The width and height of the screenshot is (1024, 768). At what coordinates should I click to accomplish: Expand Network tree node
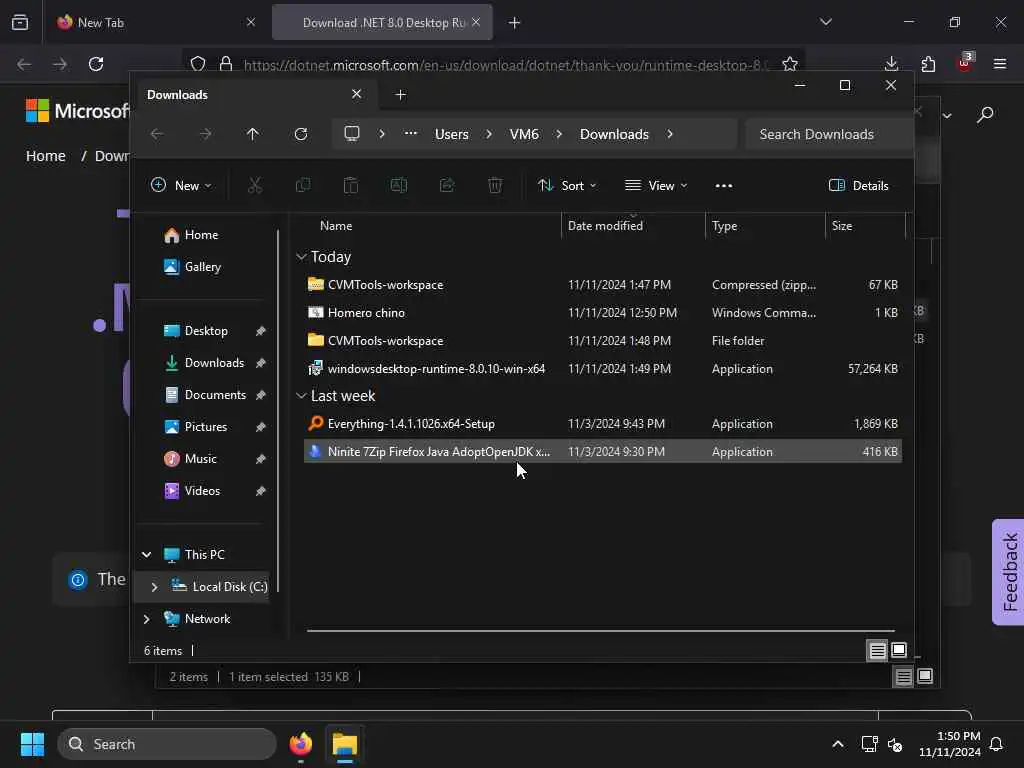point(146,619)
